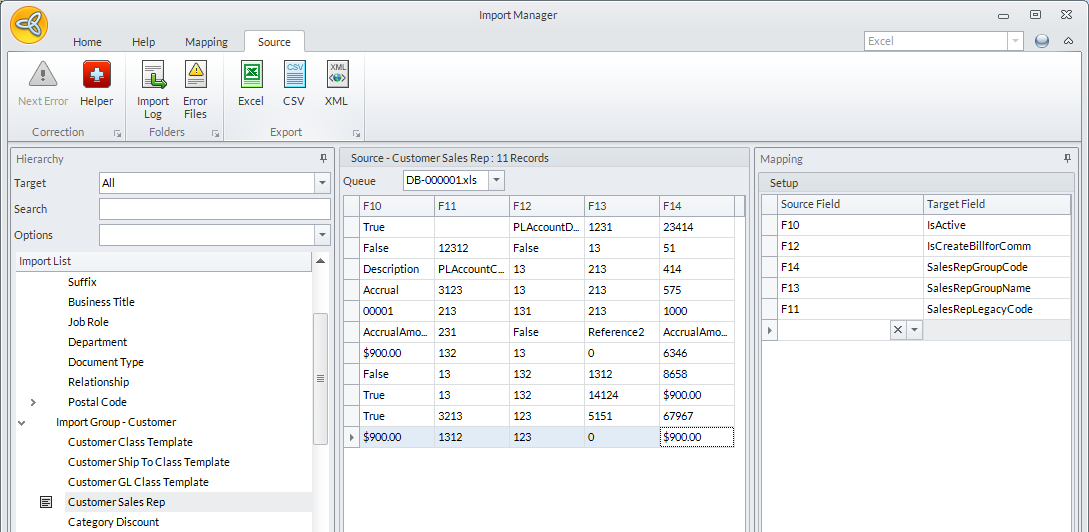The height and width of the screenshot is (532, 1089).
Task: Clear the new Source Field entry
Action: point(897,330)
